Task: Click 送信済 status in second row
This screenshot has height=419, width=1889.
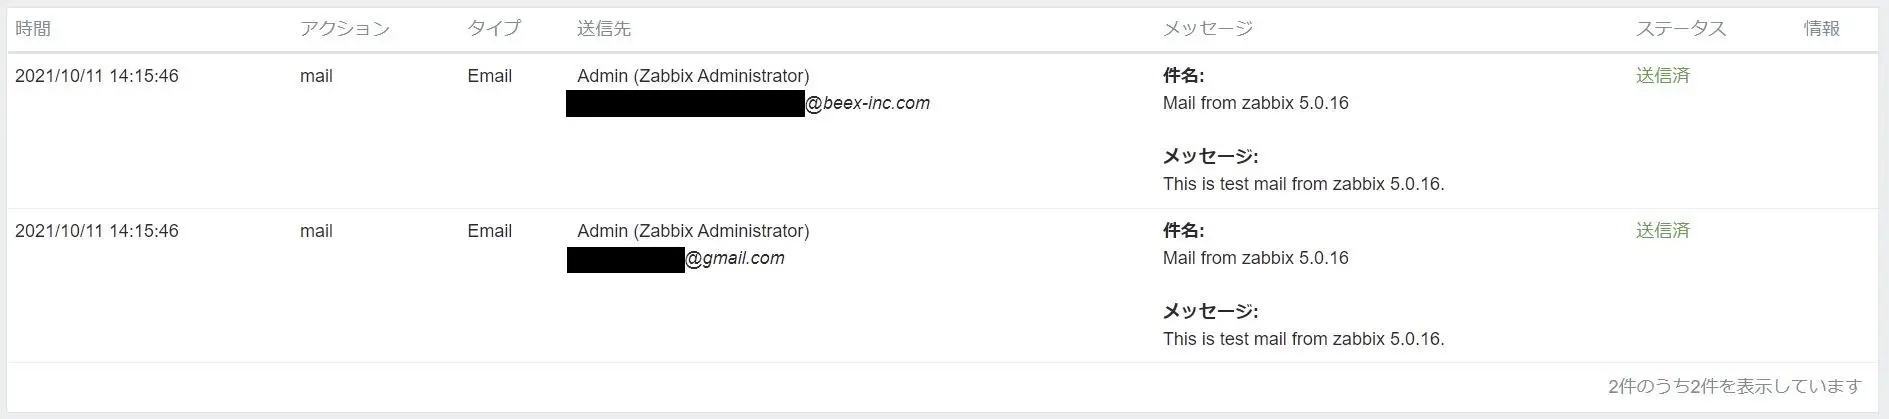Action: coord(1663,231)
